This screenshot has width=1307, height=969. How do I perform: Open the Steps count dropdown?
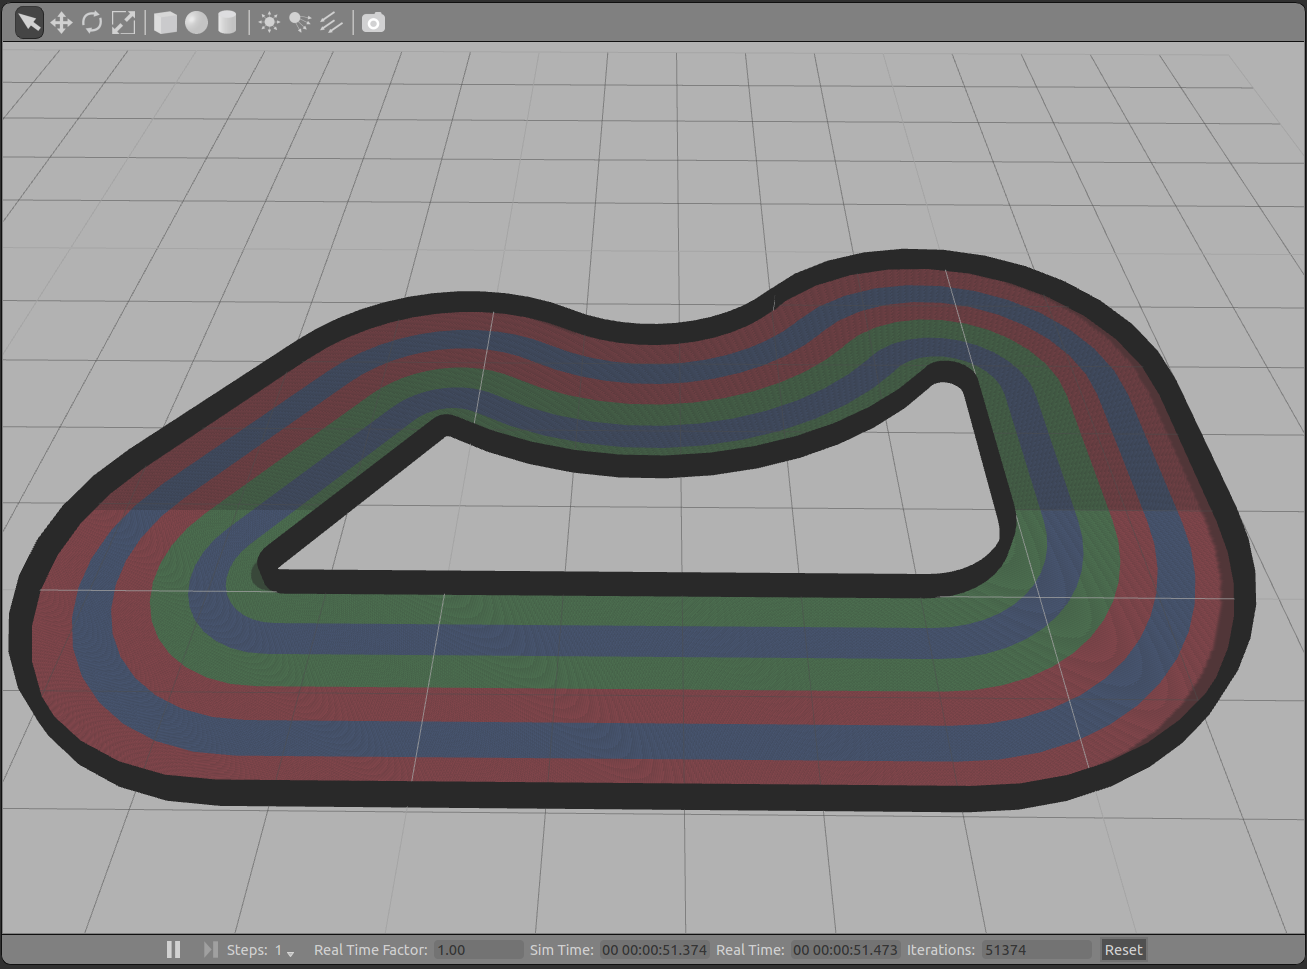point(286,950)
